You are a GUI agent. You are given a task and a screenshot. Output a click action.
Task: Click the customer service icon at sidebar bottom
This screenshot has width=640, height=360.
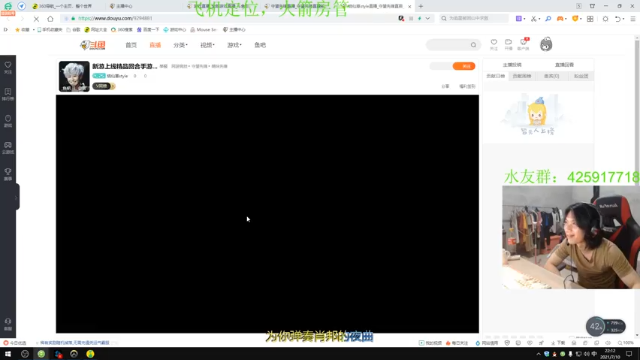tap(8, 324)
